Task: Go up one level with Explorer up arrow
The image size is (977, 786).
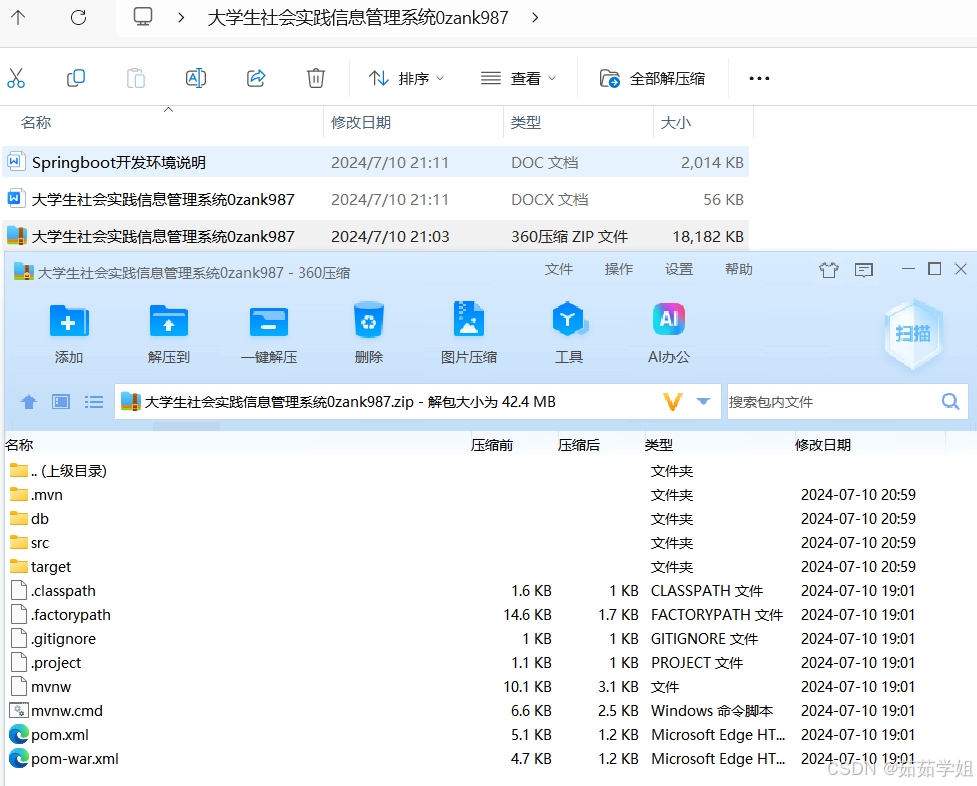Action: [18, 17]
